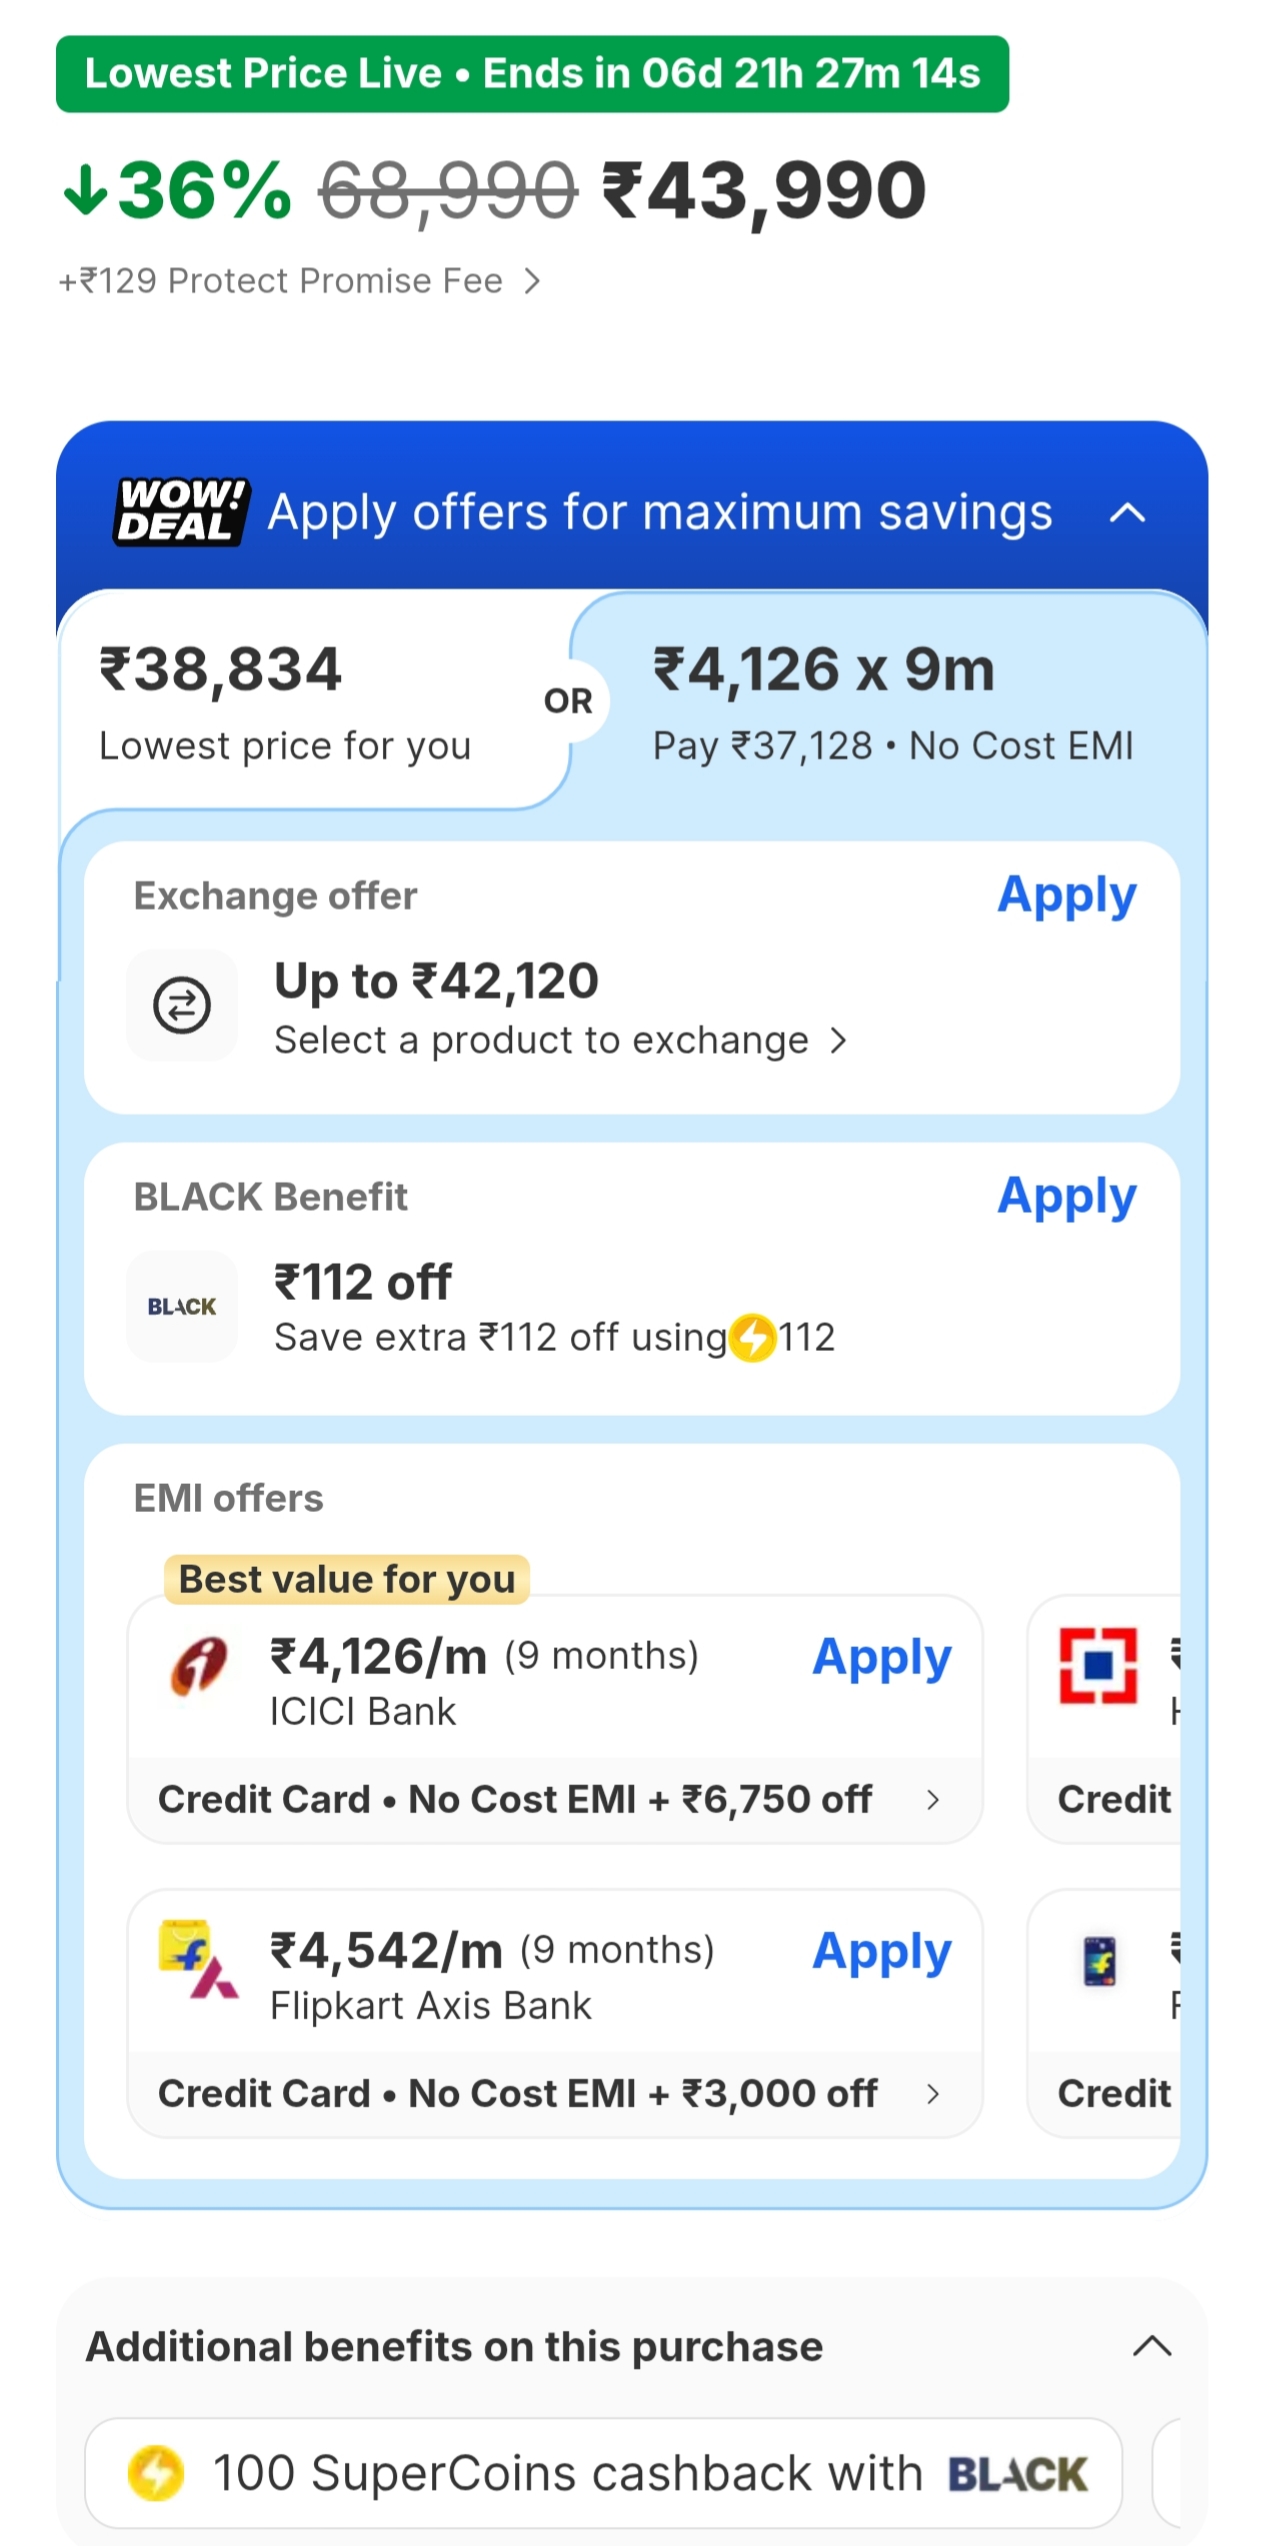
Task: Apply the BLACK Benefit ₹112 off
Action: click(x=1066, y=1196)
